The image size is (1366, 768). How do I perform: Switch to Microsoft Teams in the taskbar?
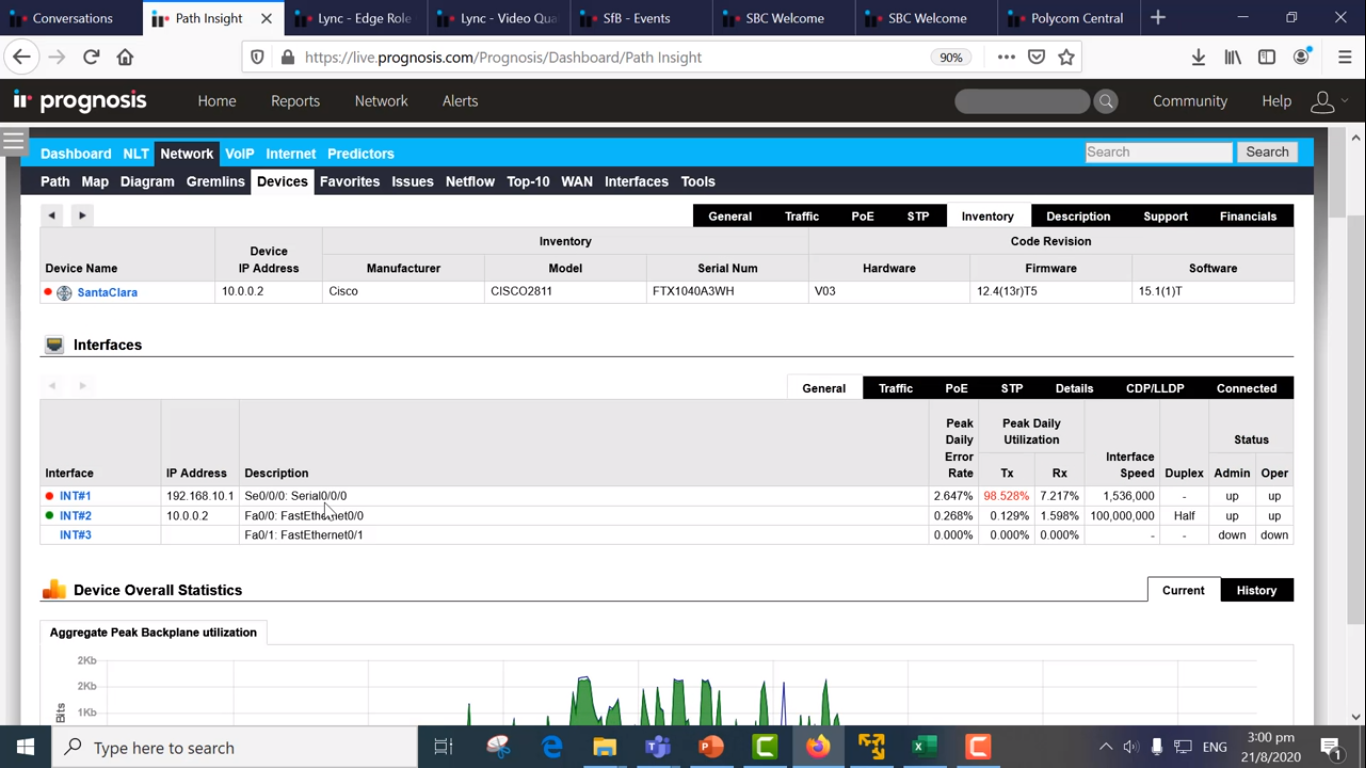click(x=657, y=747)
